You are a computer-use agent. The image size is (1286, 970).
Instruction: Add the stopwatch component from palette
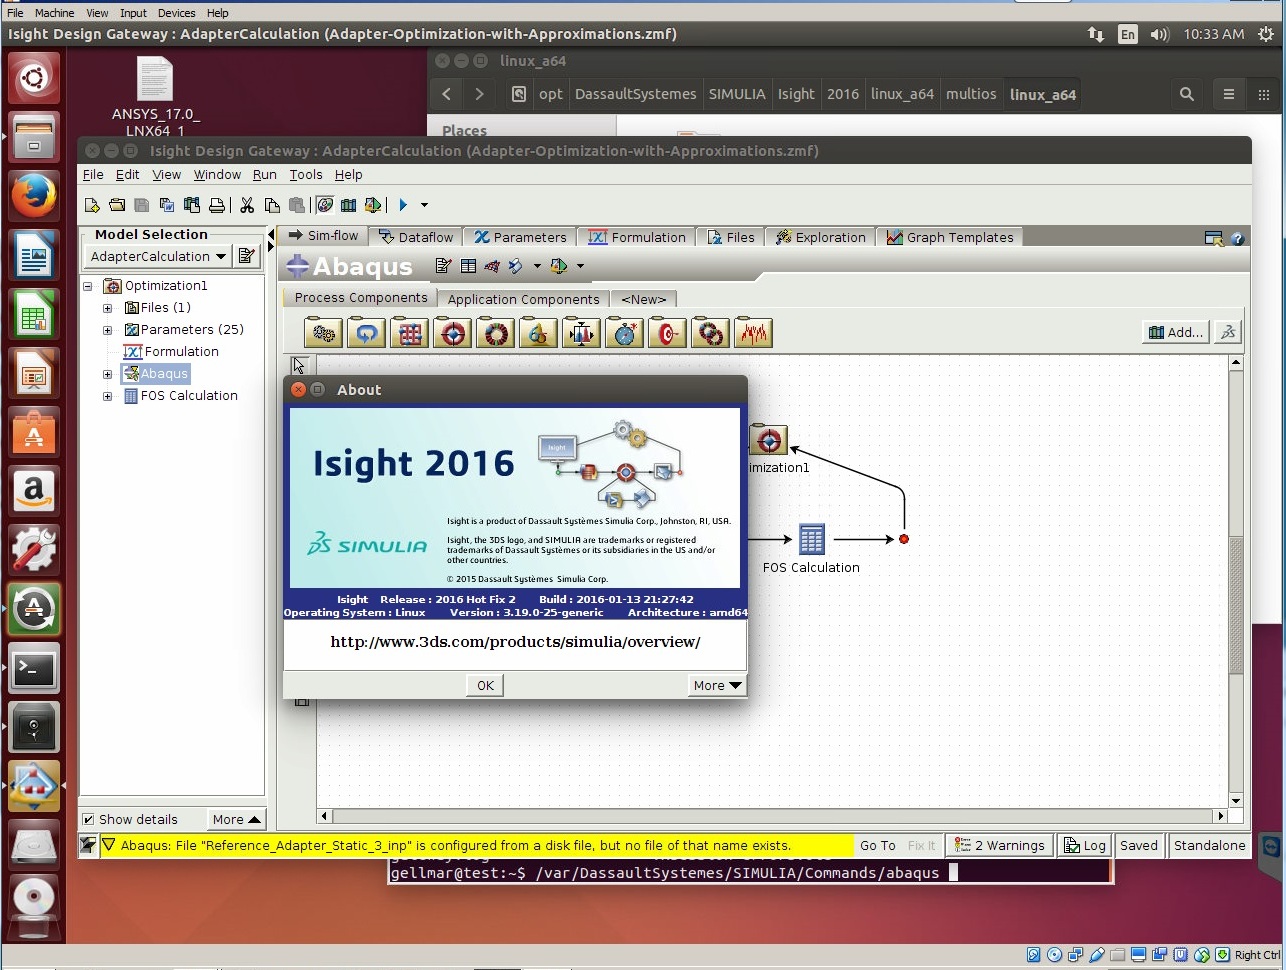coord(624,333)
